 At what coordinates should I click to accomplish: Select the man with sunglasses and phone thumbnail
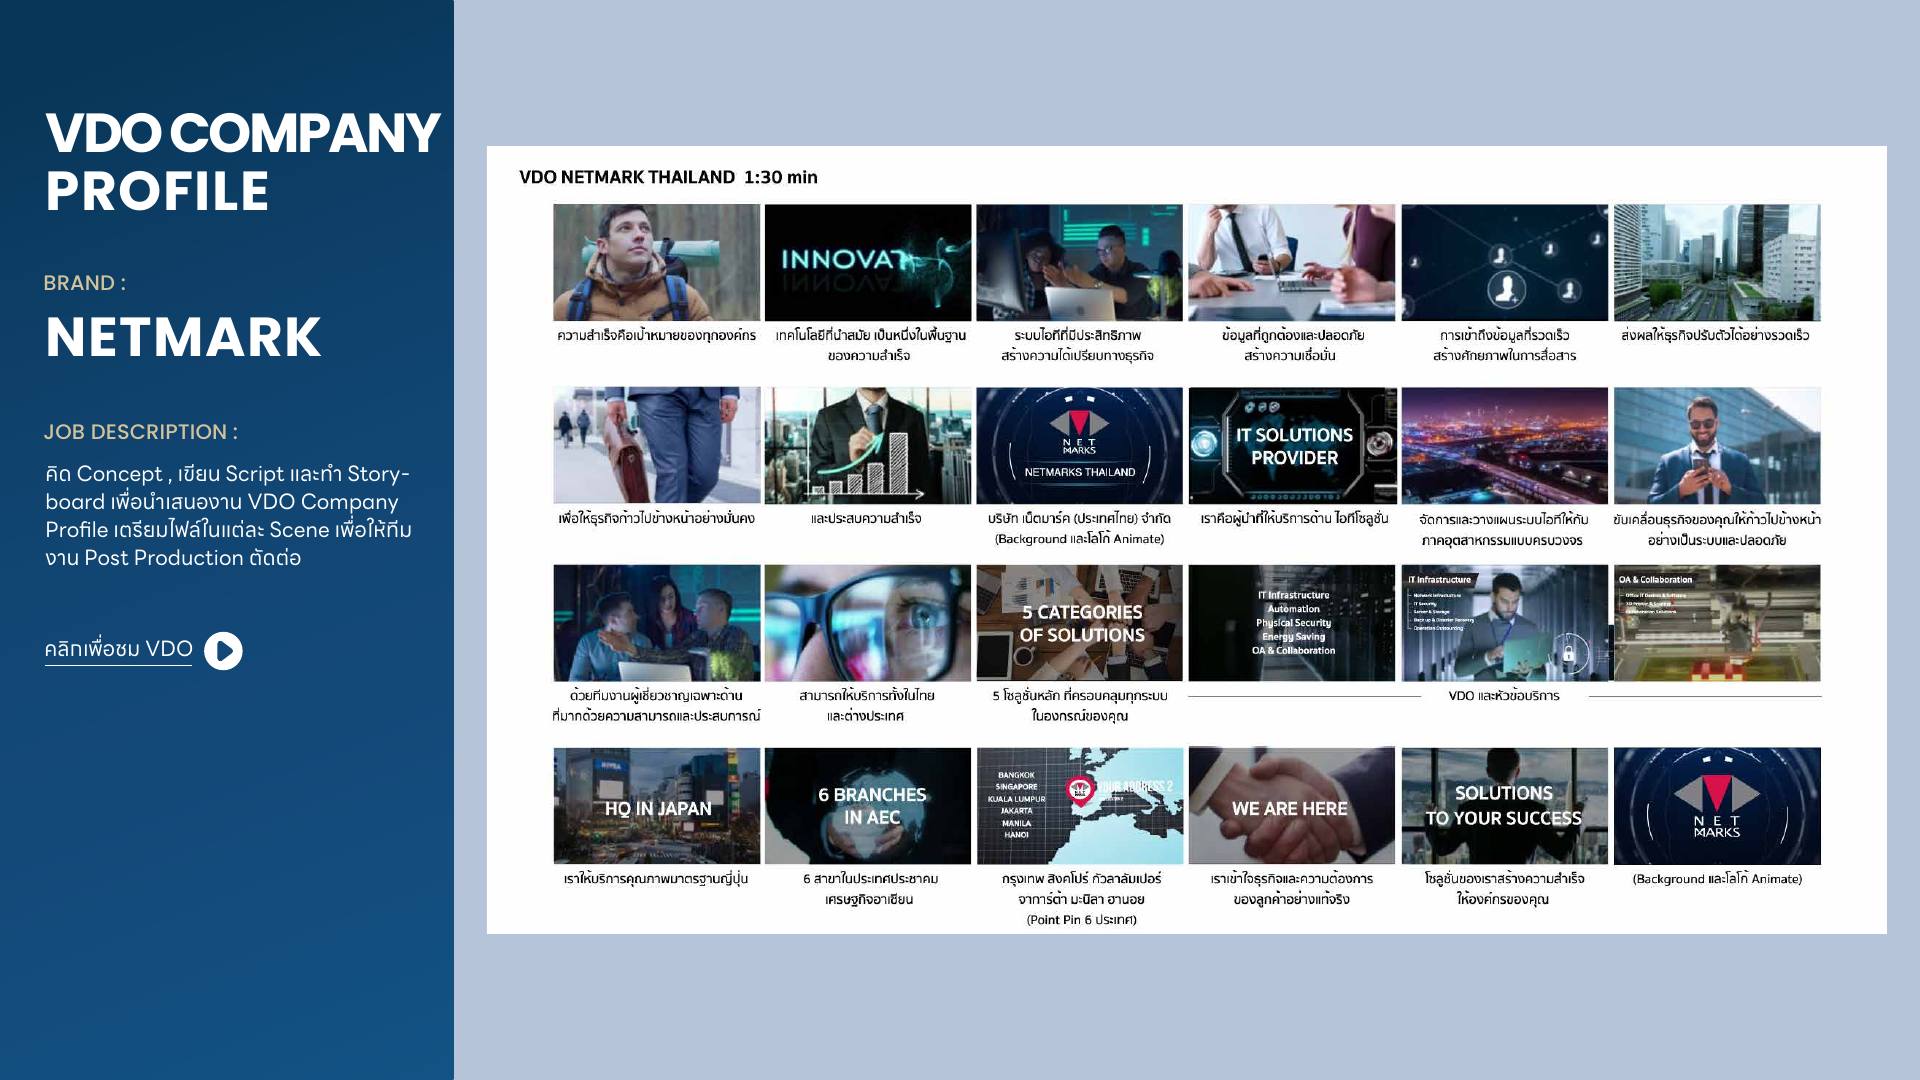tap(1717, 445)
